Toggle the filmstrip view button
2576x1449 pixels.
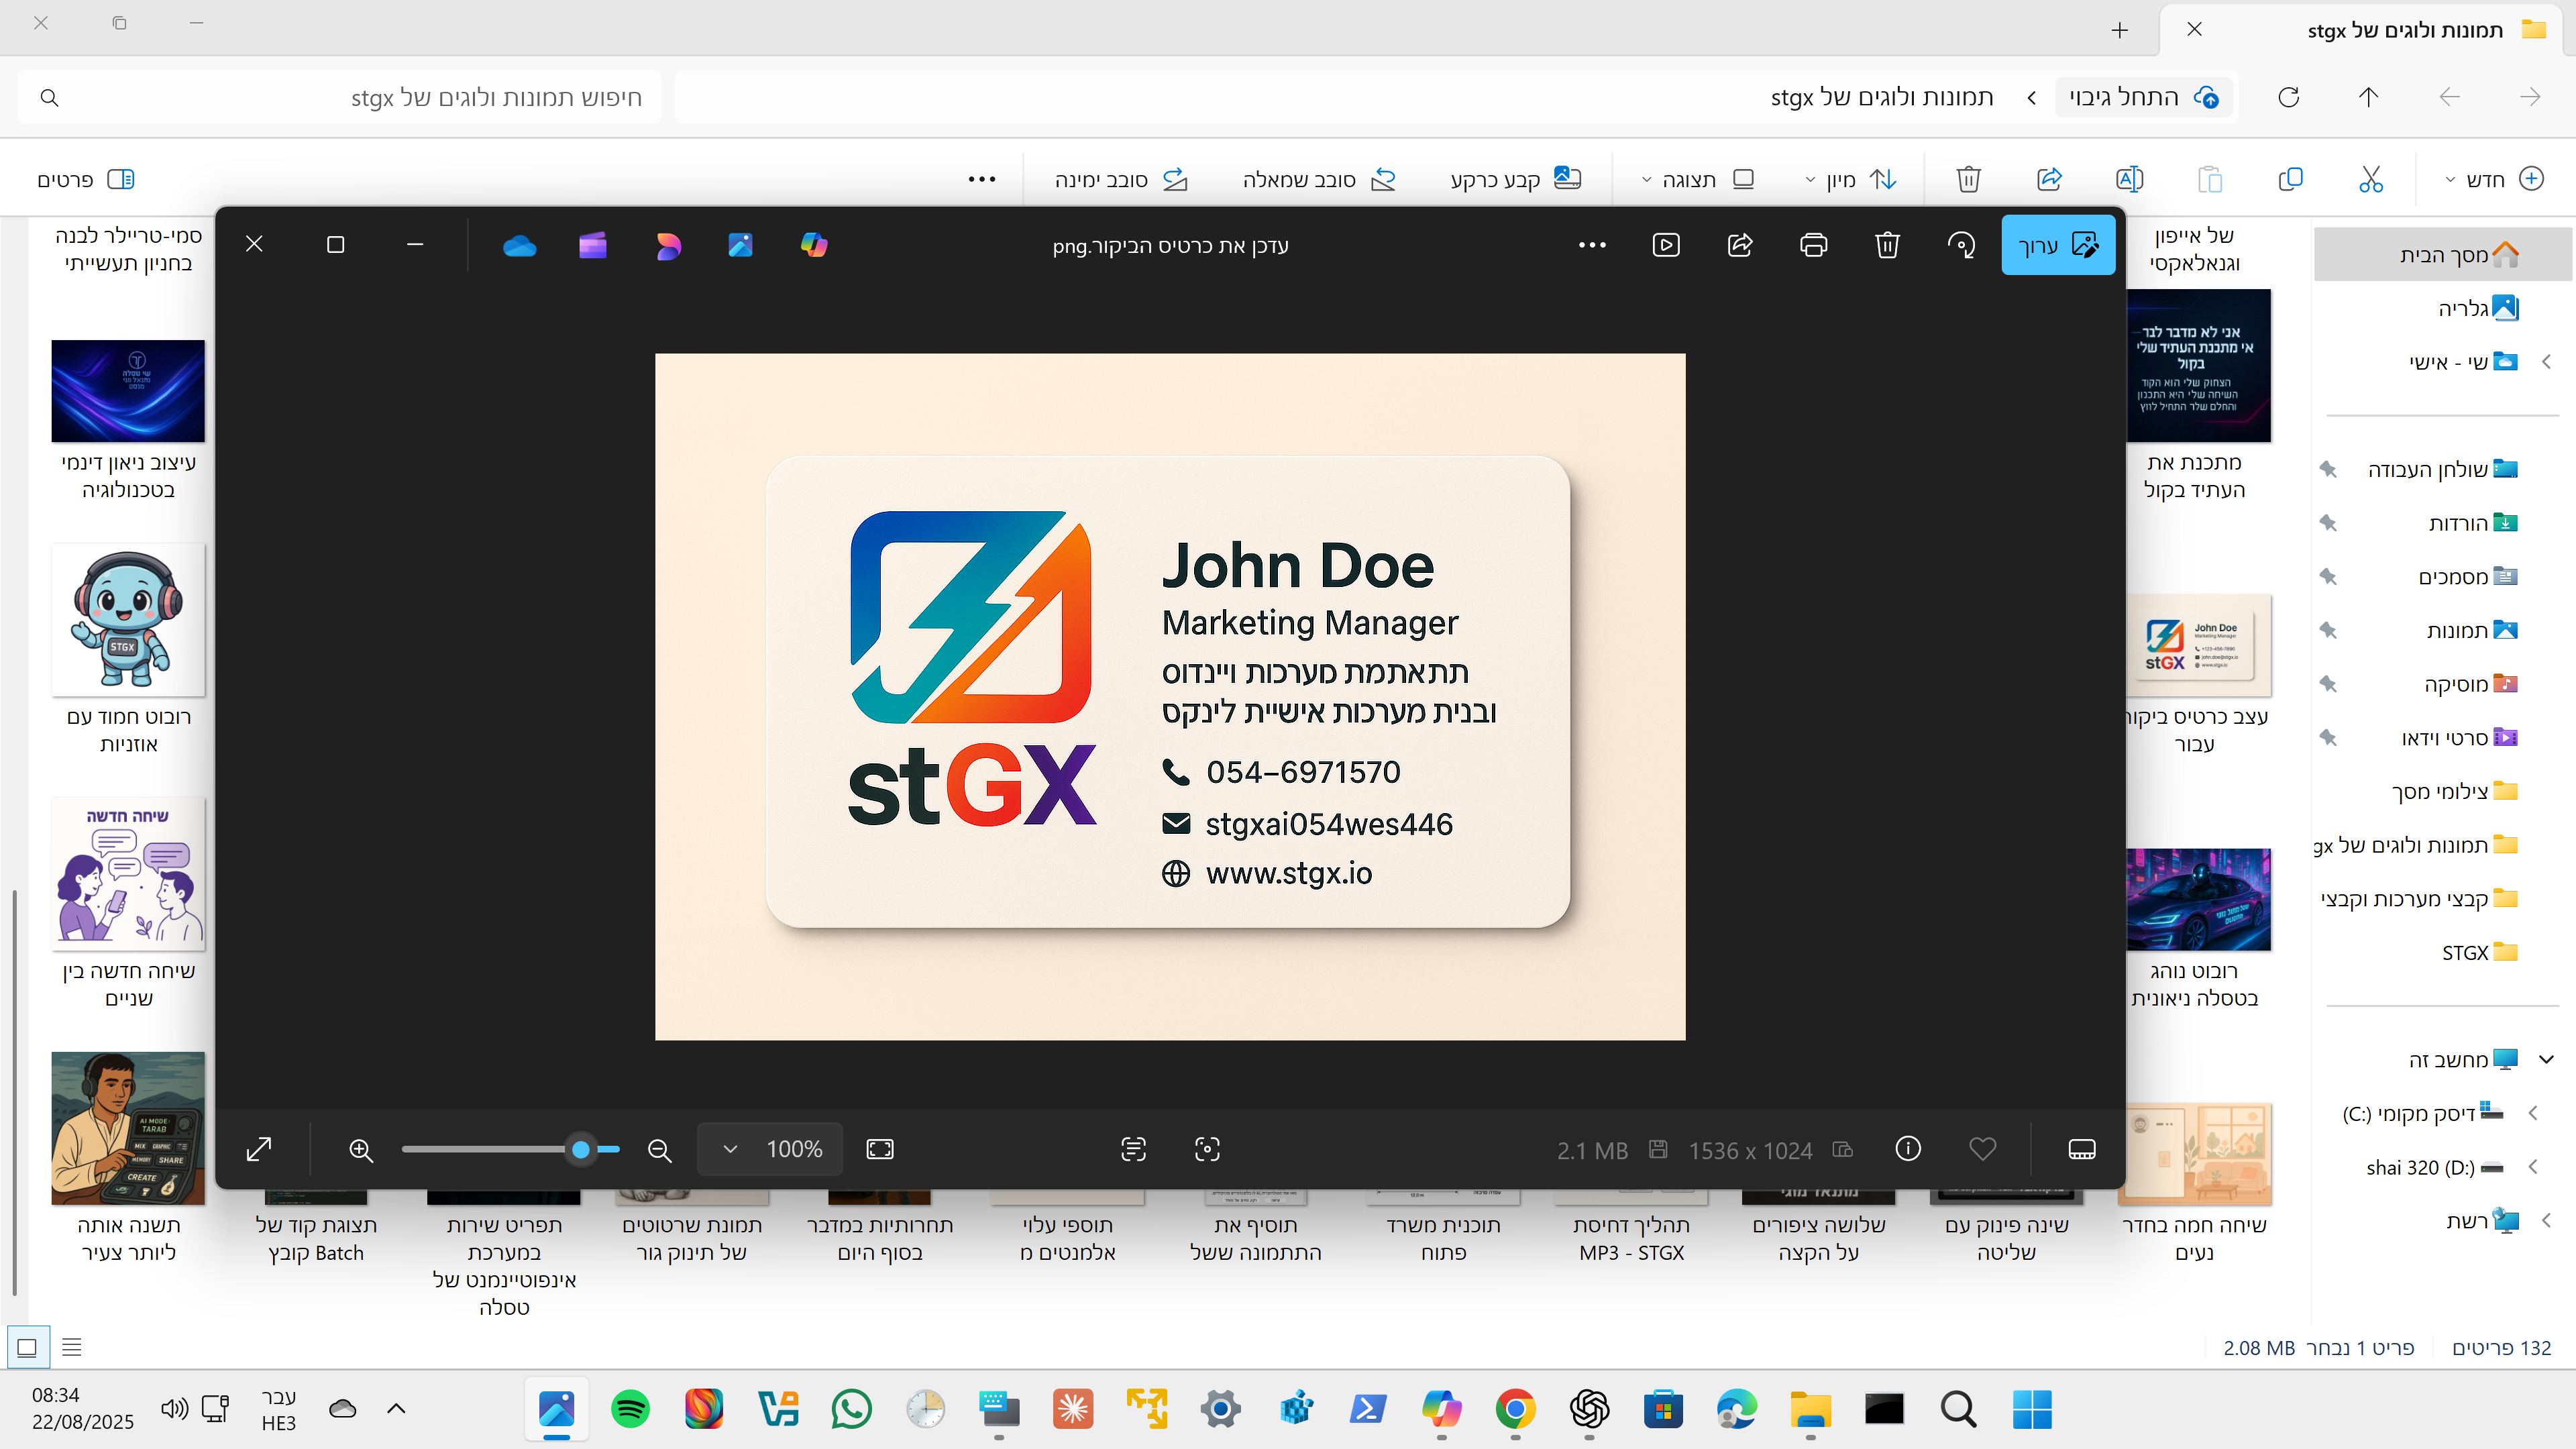tap(2081, 1149)
